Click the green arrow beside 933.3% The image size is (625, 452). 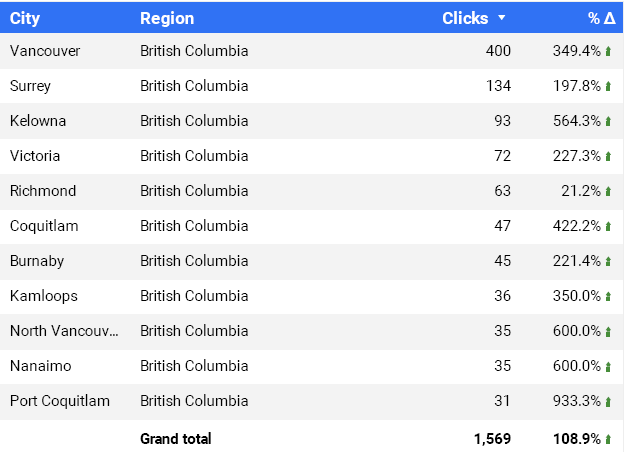coord(608,401)
